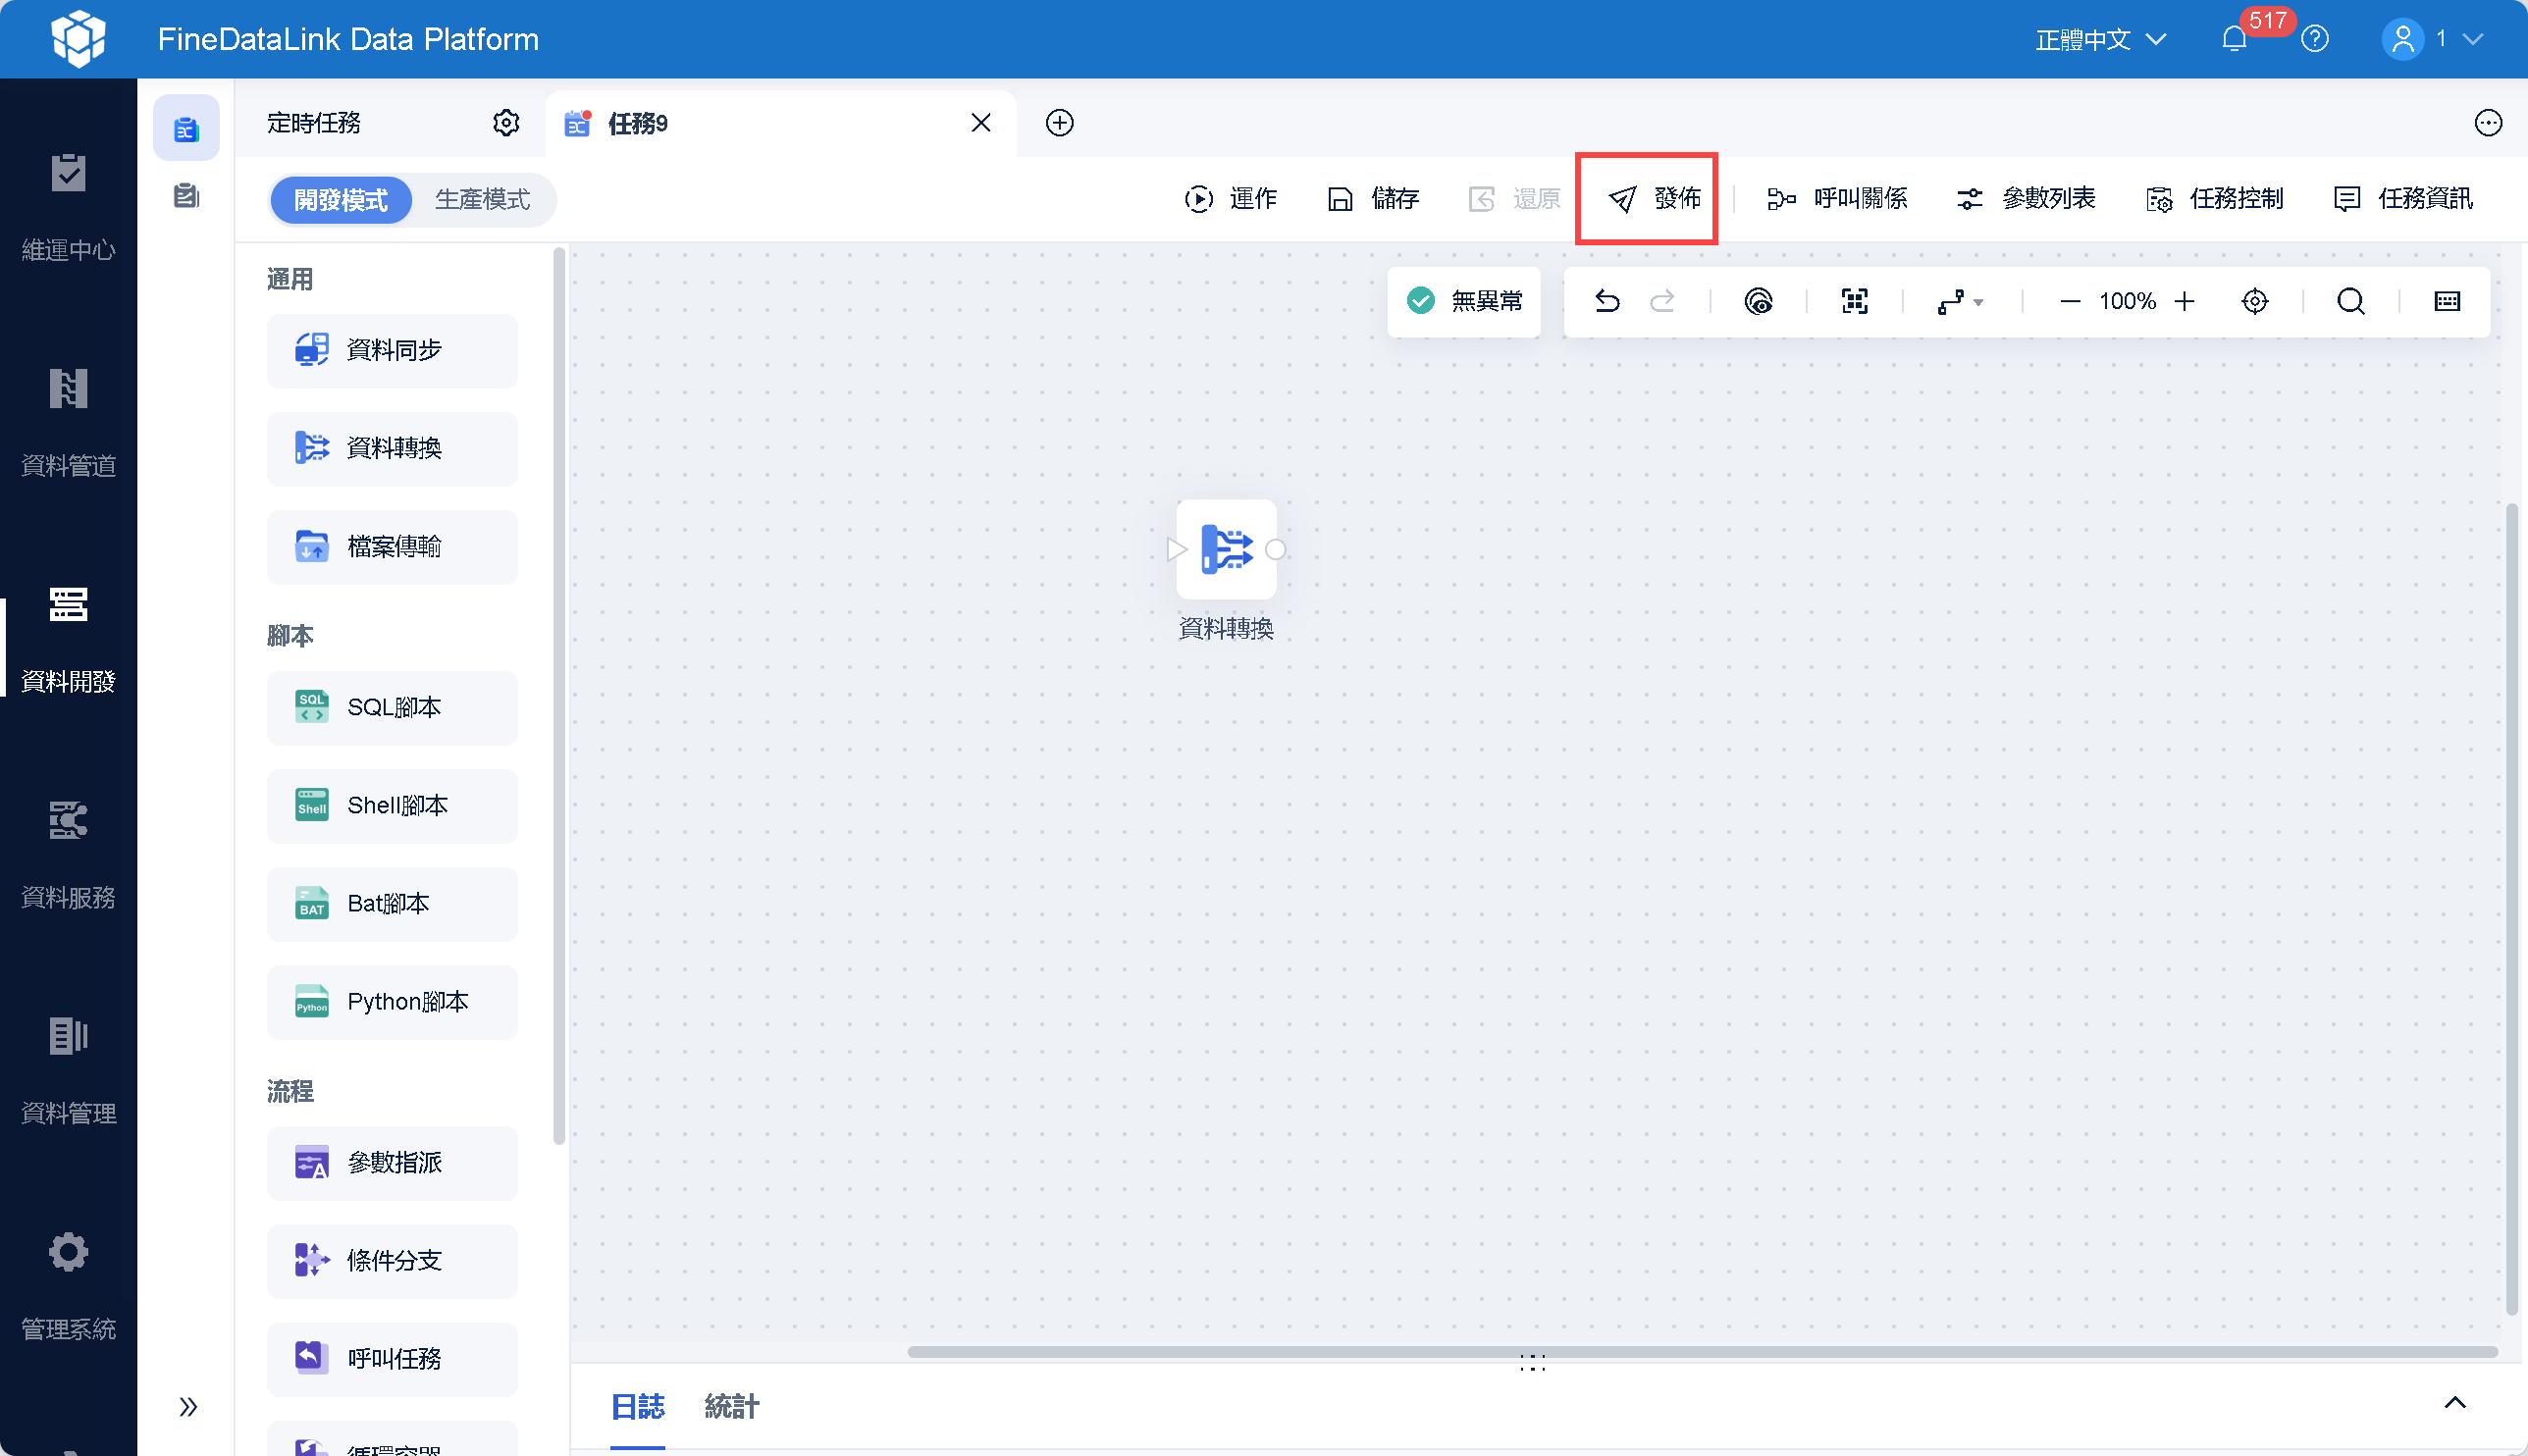The height and width of the screenshot is (1456, 2528).
Task: Select 開發模式 mode toggle
Action: [341, 200]
